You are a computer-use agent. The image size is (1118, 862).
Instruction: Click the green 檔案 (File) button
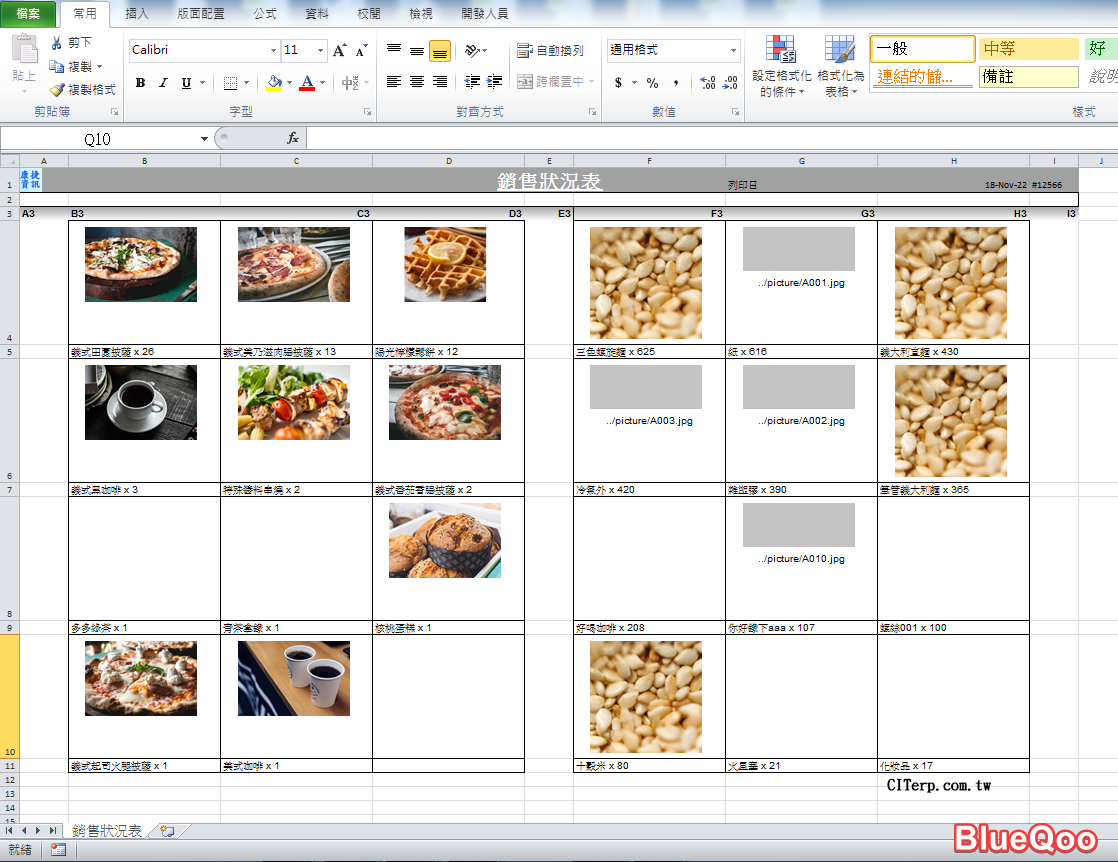coord(28,14)
